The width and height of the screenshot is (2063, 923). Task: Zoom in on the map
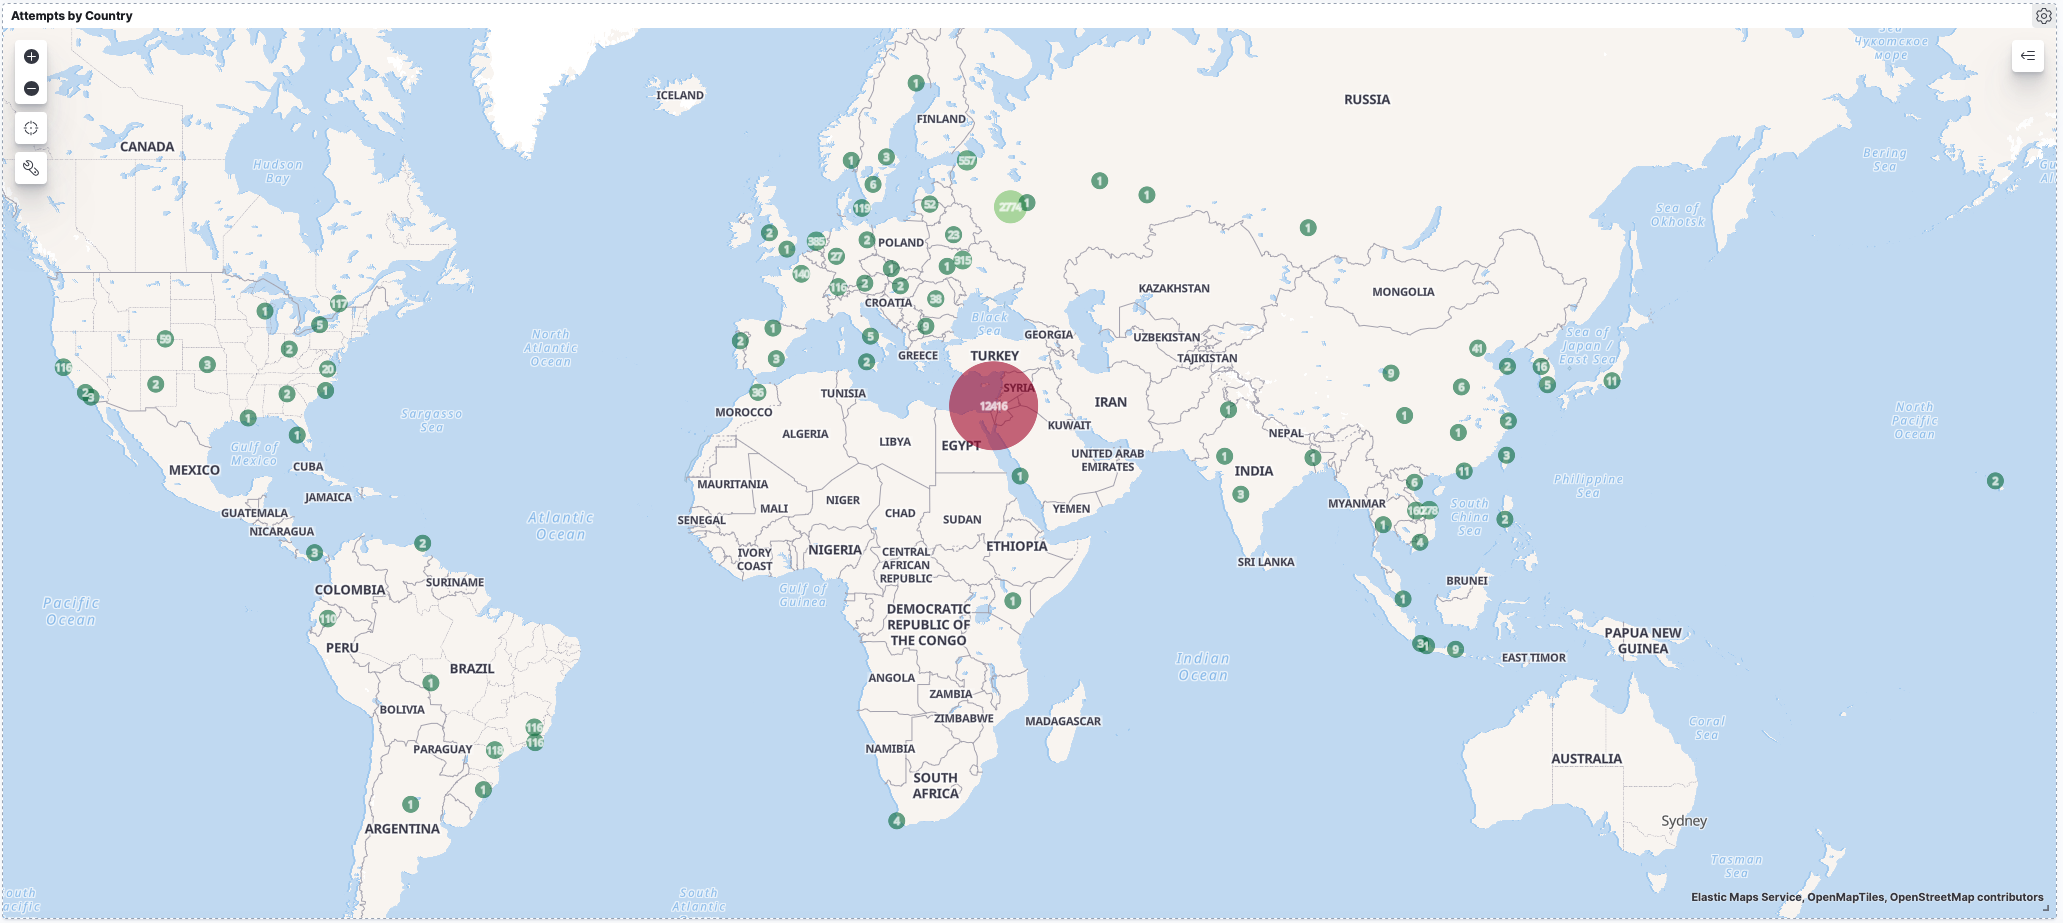[31, 57]
